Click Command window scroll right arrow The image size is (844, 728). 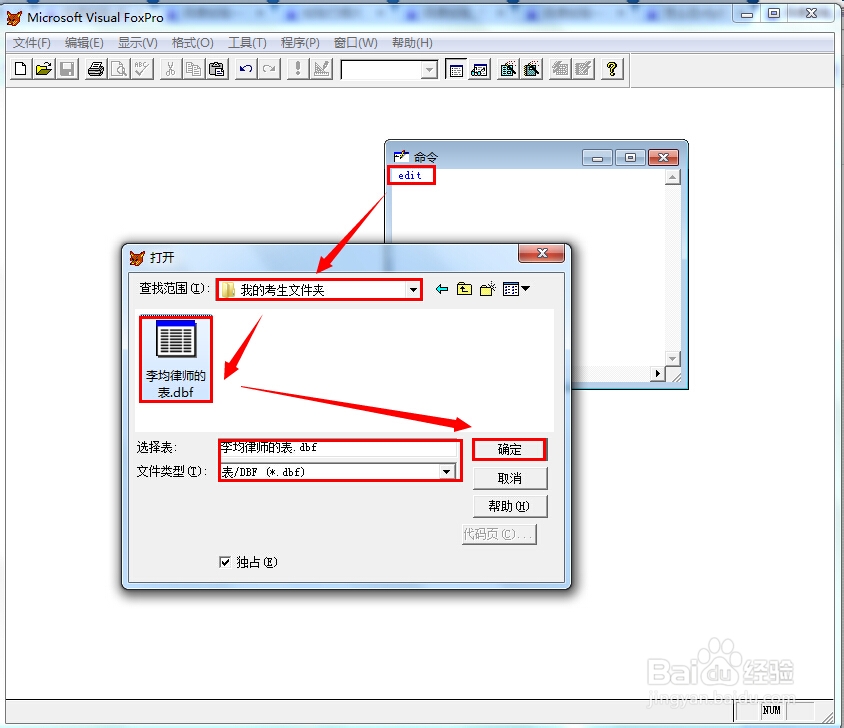tap(657, 373)
